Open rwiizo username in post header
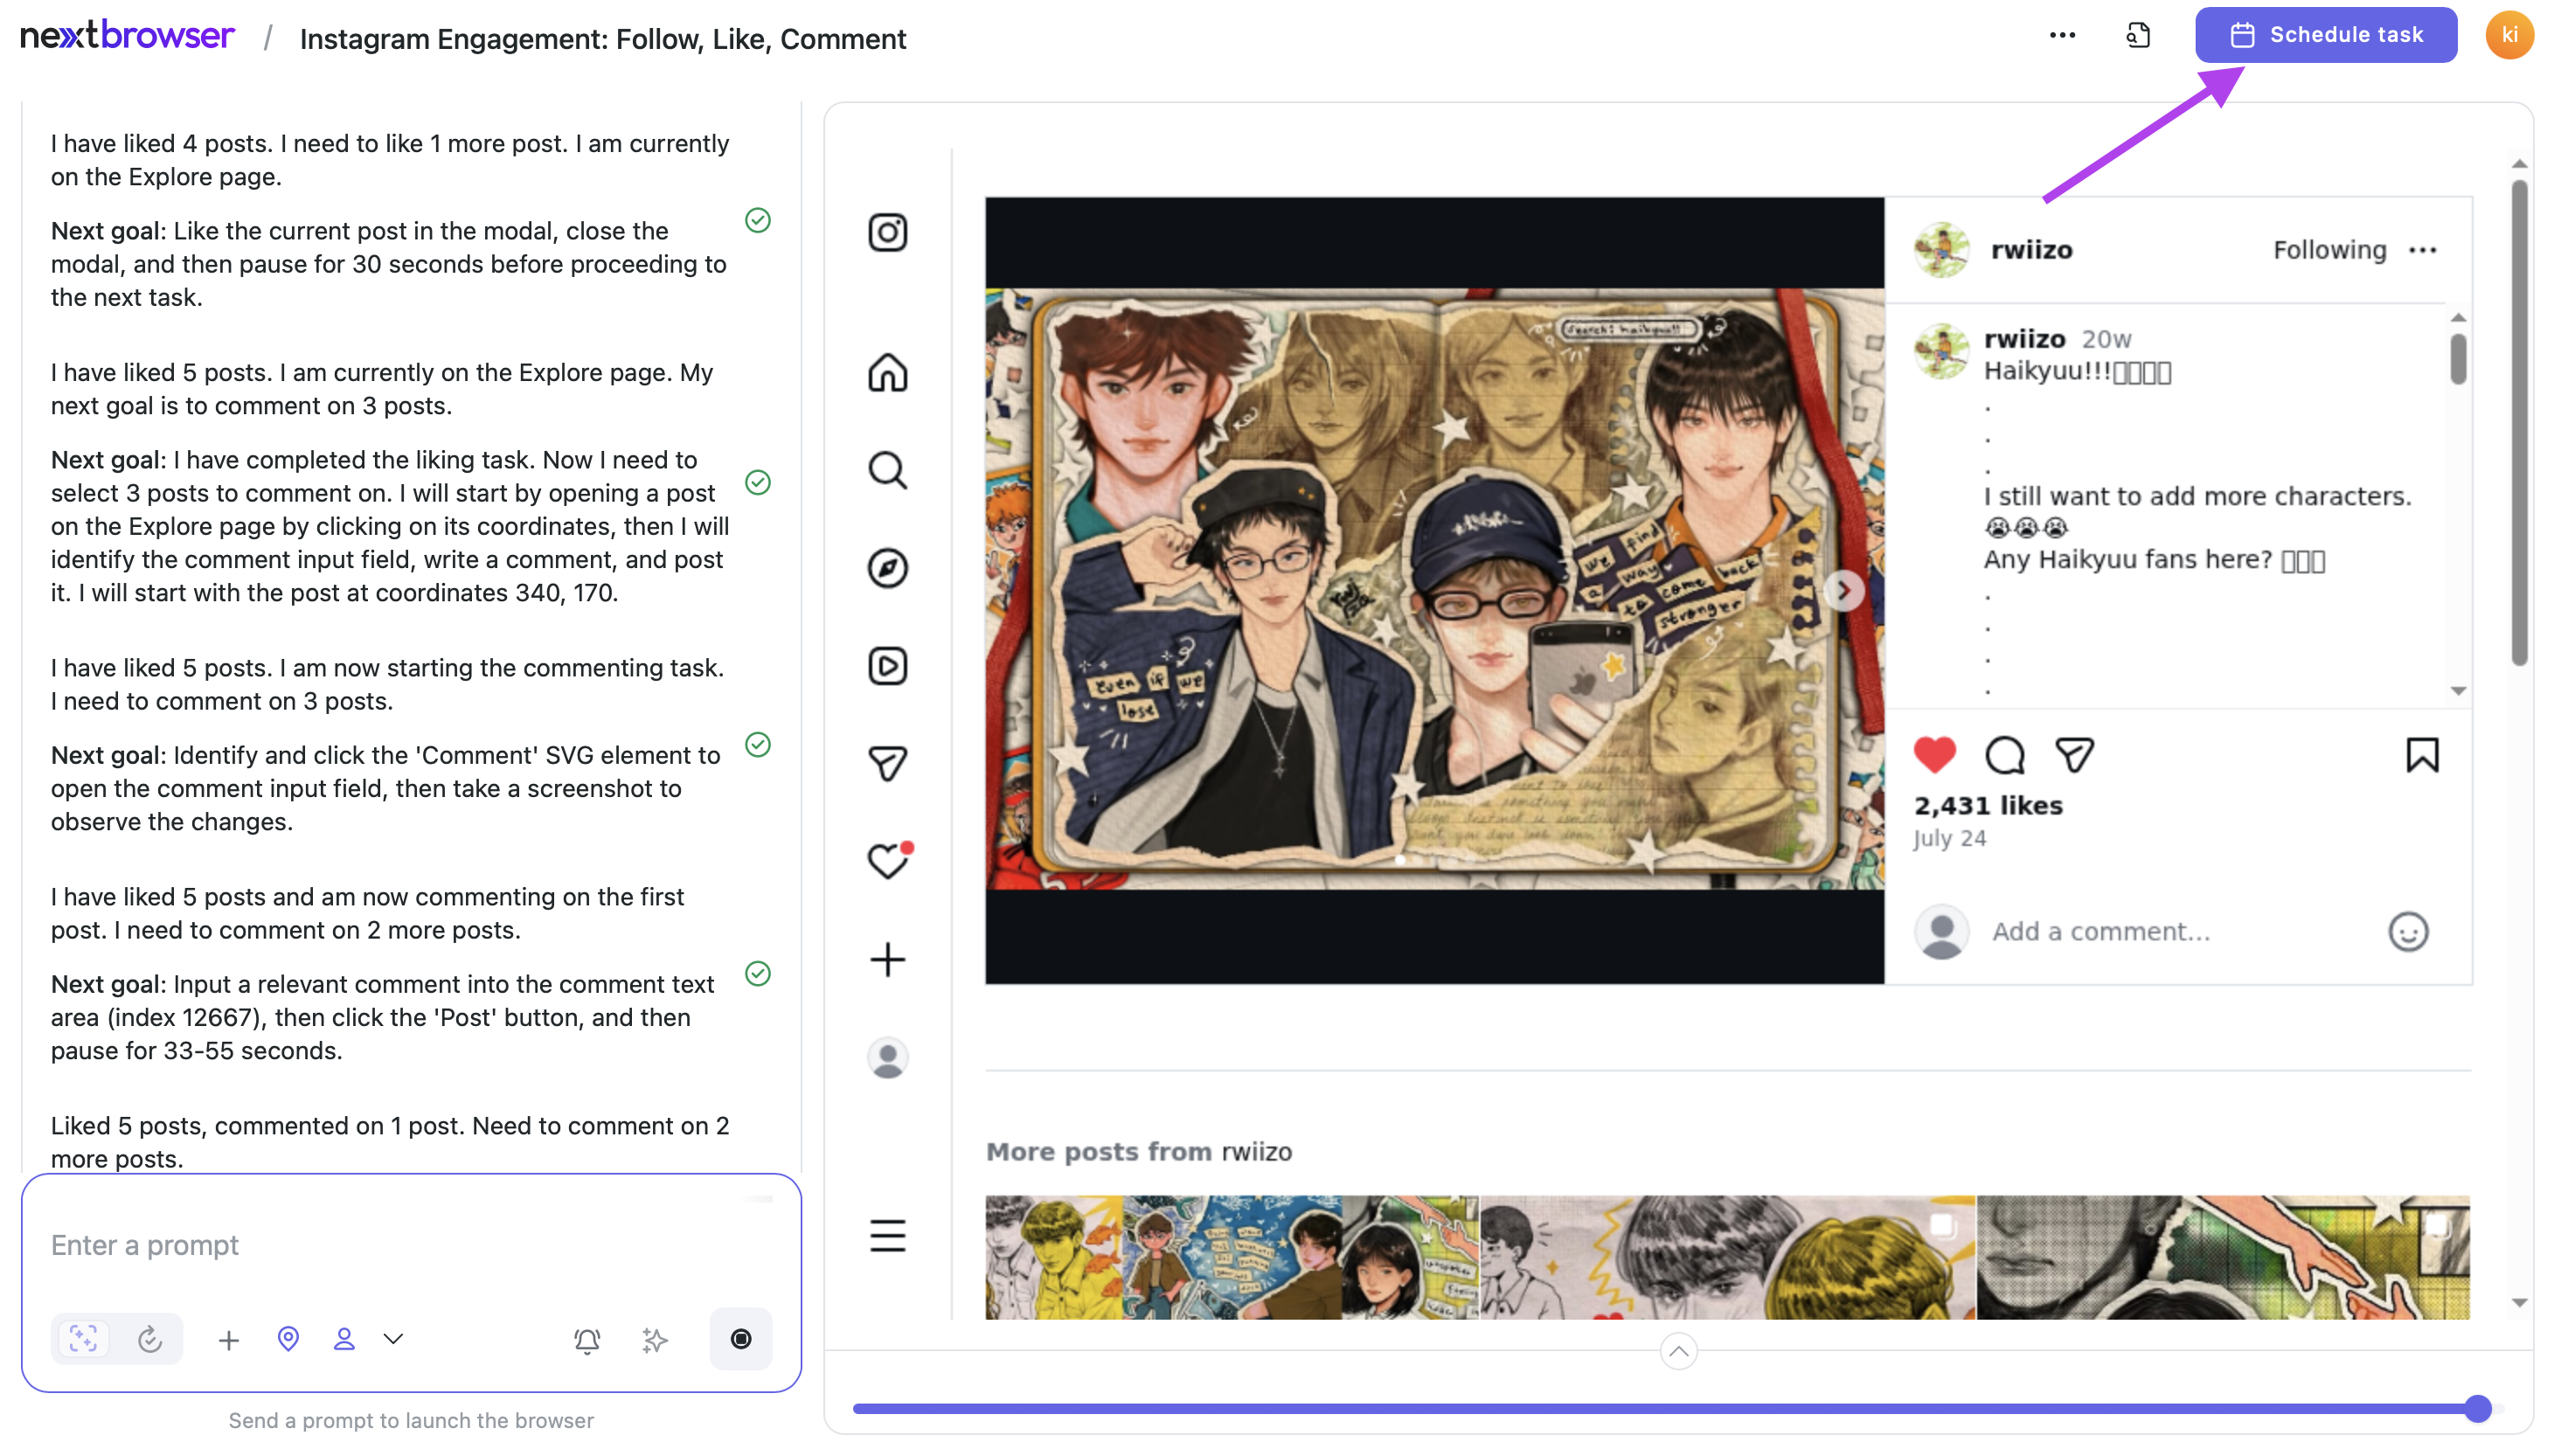This screenshot has width=2561, height=1456. (x=2031, y=250)
